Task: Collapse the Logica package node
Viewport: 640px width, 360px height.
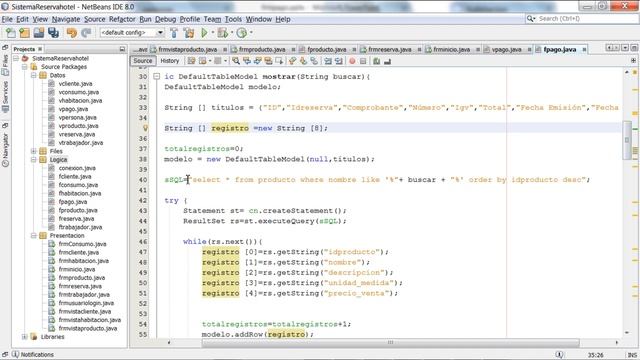Action: click(33, 160)
